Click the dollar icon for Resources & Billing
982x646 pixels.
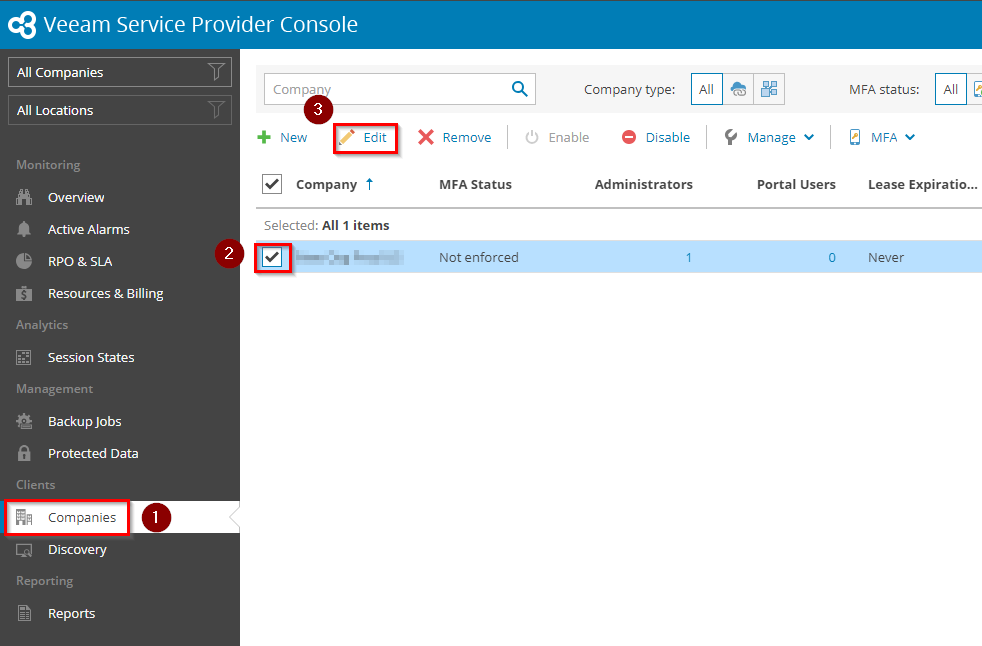(x=24, y=293)
